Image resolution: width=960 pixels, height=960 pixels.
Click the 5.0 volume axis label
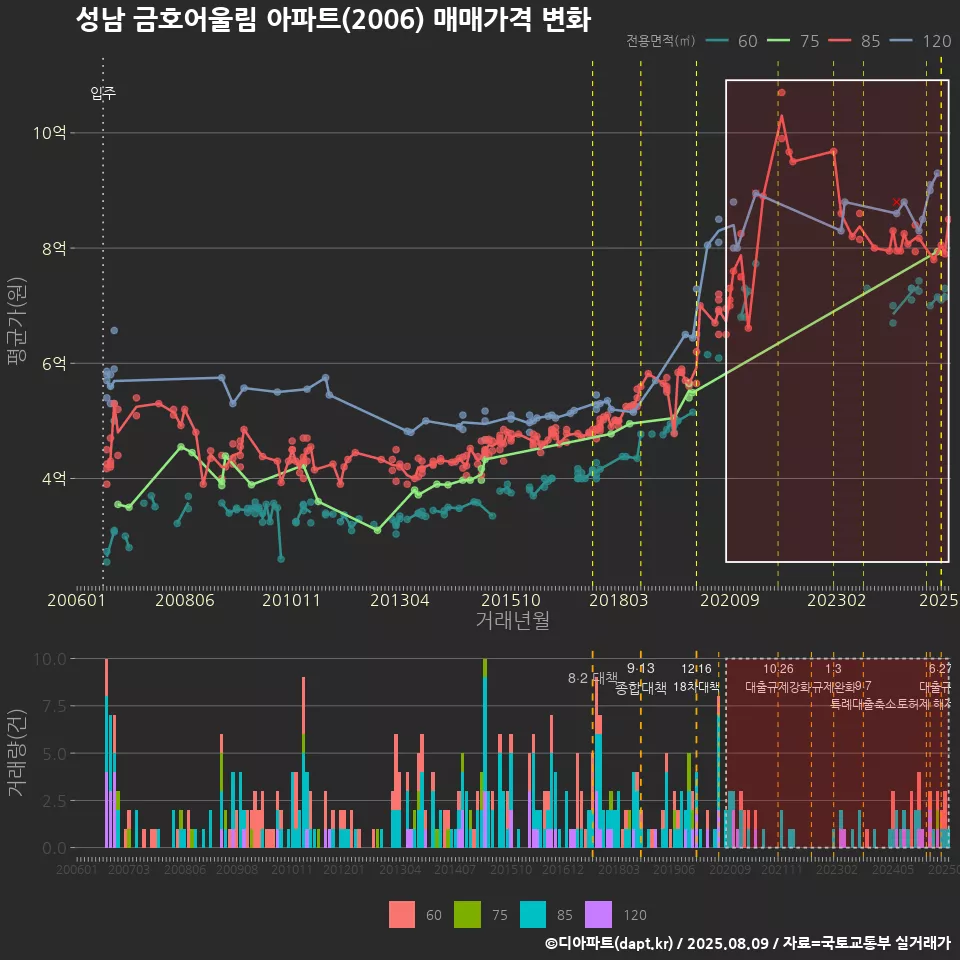pyautogui.click(x=54, y=754)
